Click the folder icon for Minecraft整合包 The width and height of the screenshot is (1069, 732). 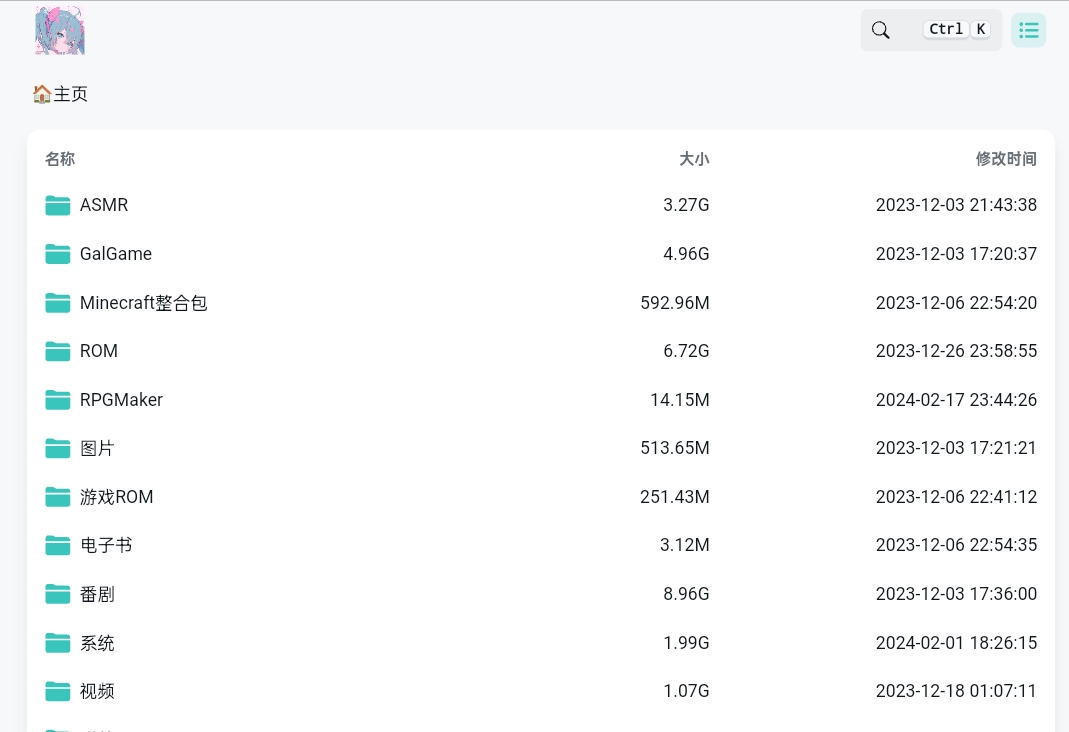point(57,303)
